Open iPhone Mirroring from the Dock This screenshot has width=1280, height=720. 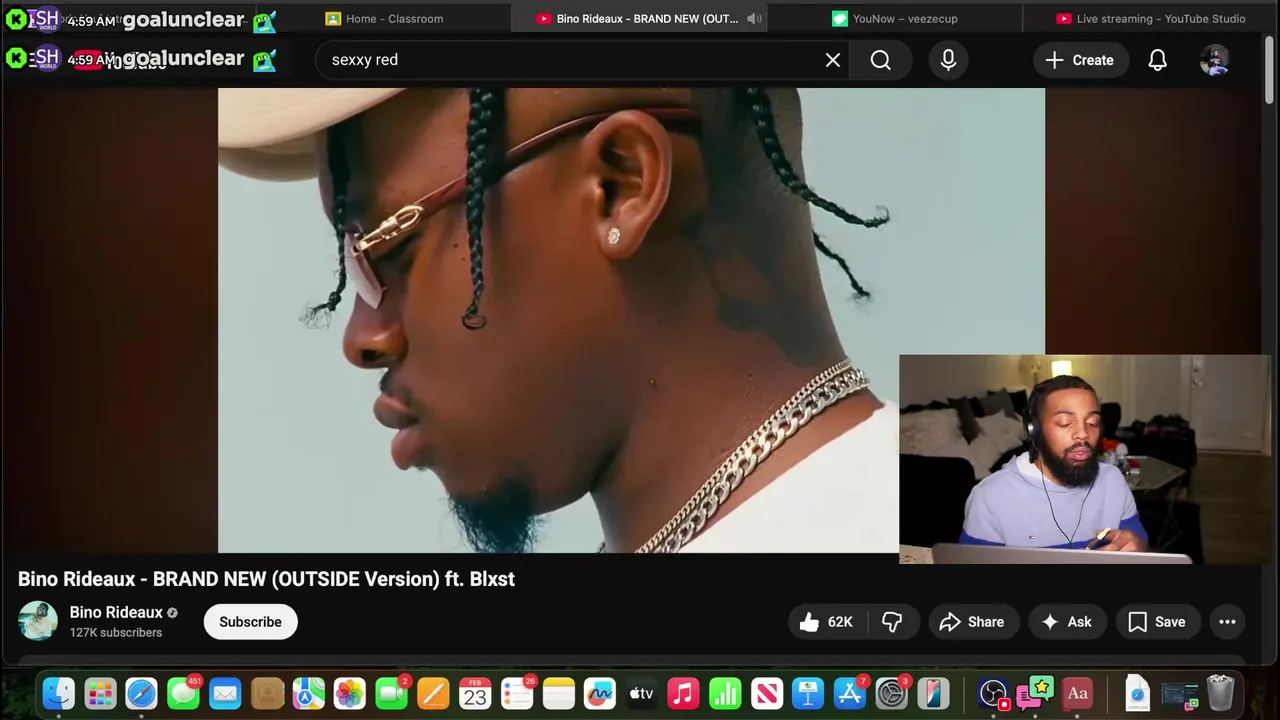point(933,693)
